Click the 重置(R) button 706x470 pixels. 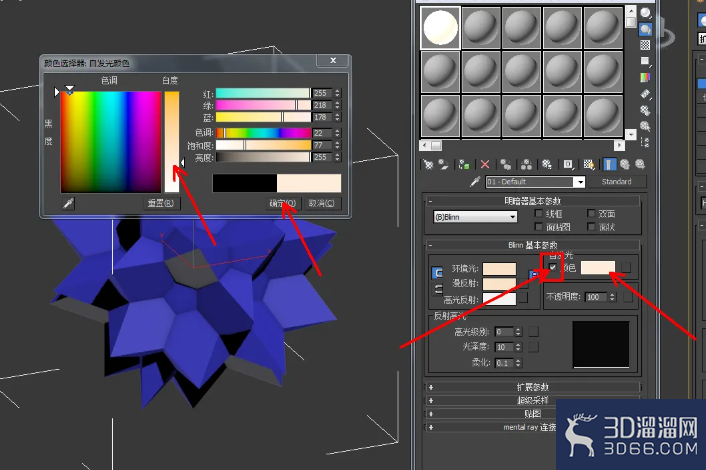[161, 203]
